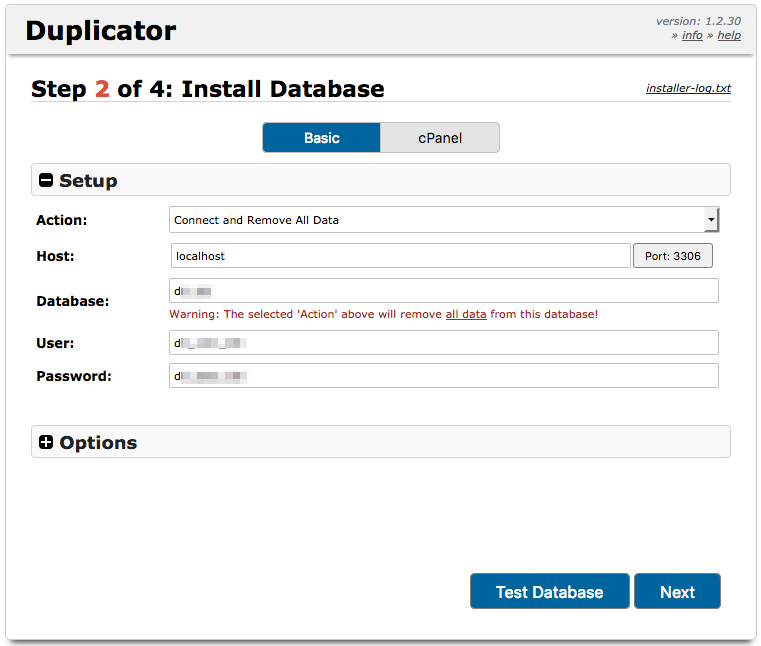Click the Next button
The width and height of the screenshot is (761, 646).
point(677,591)
